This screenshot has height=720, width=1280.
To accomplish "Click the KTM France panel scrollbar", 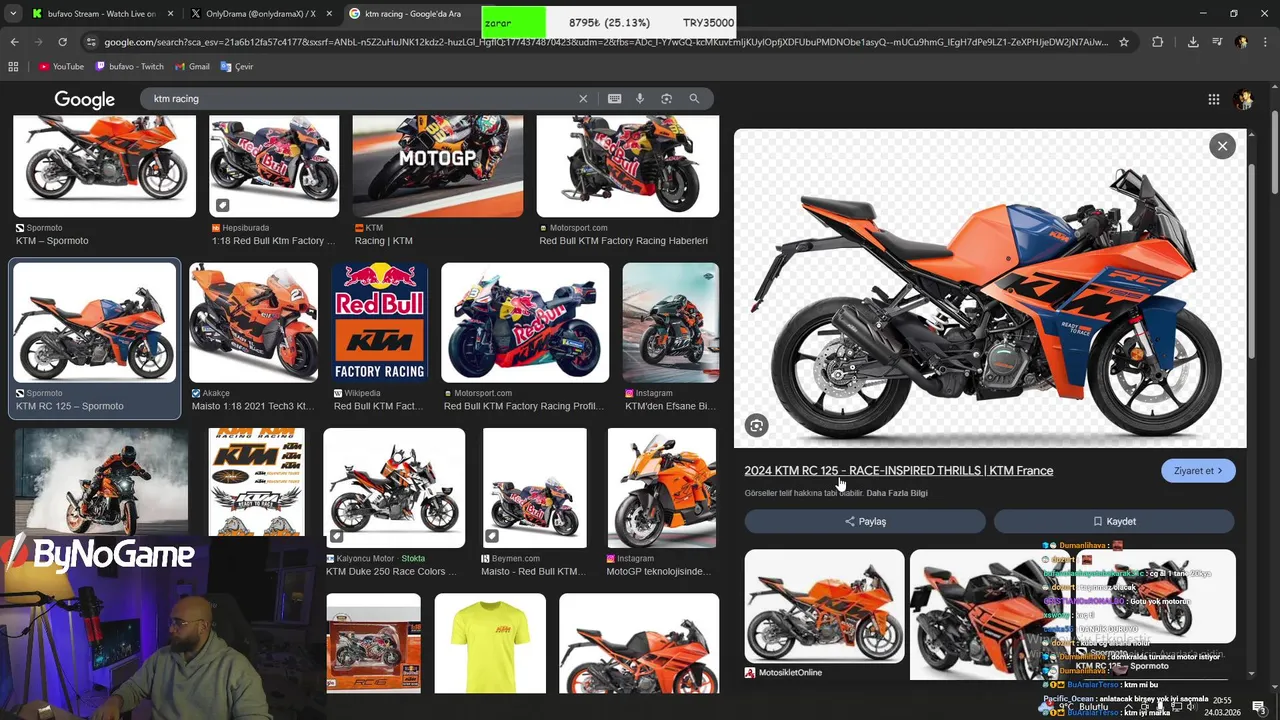I will [x=1252, y=260].
